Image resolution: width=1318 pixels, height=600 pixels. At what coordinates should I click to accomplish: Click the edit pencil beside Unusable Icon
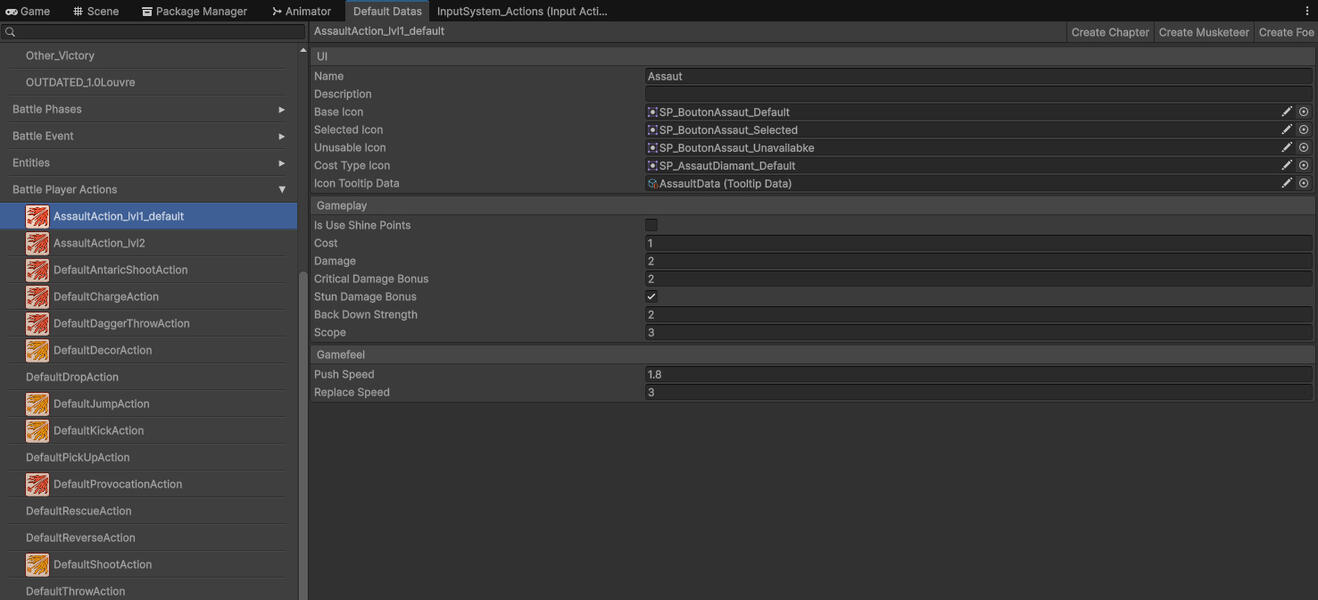tap(1287, 148)
